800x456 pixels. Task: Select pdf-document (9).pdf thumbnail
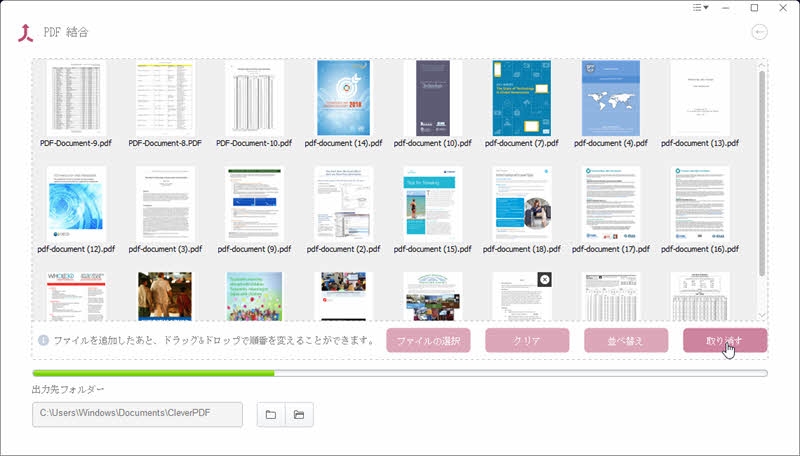click(x=254, y=204)
